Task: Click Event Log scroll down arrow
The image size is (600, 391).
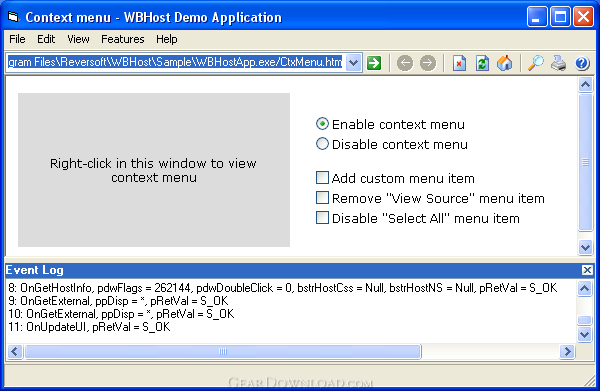Action: point(584,334)
